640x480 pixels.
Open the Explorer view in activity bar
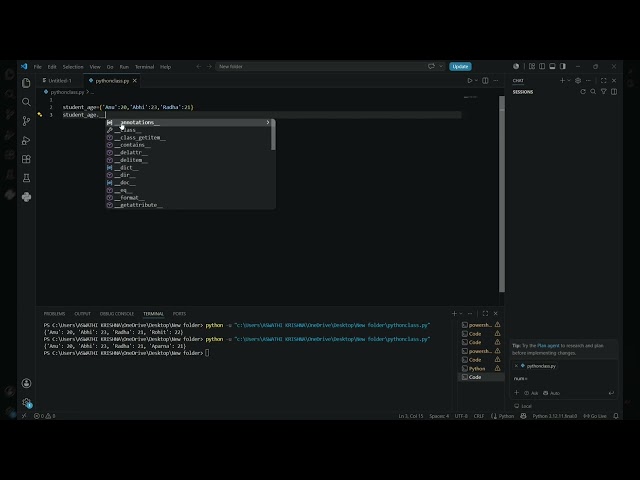[27, 83]
